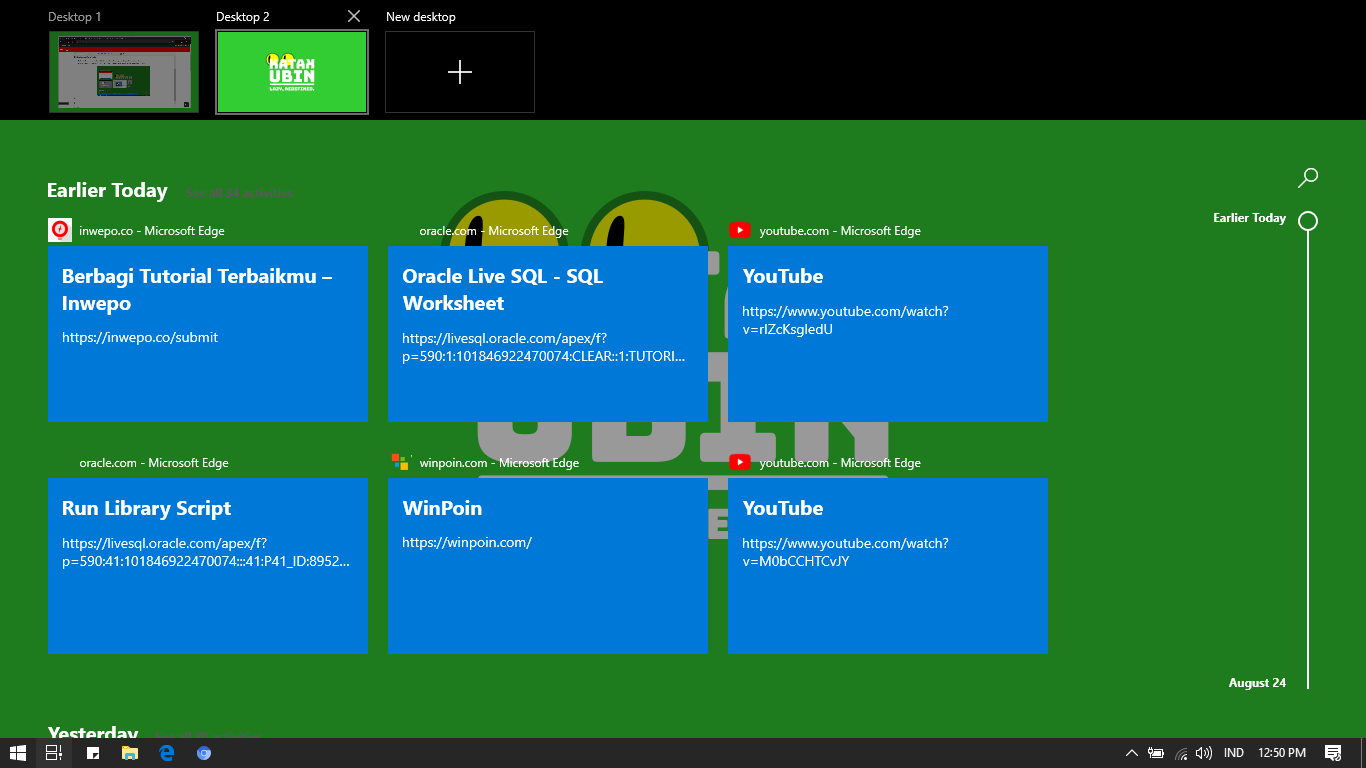Click See all 34 activities link
Image resolution: width=1366 pixels, height=768 pixels.
click(239, 193)
